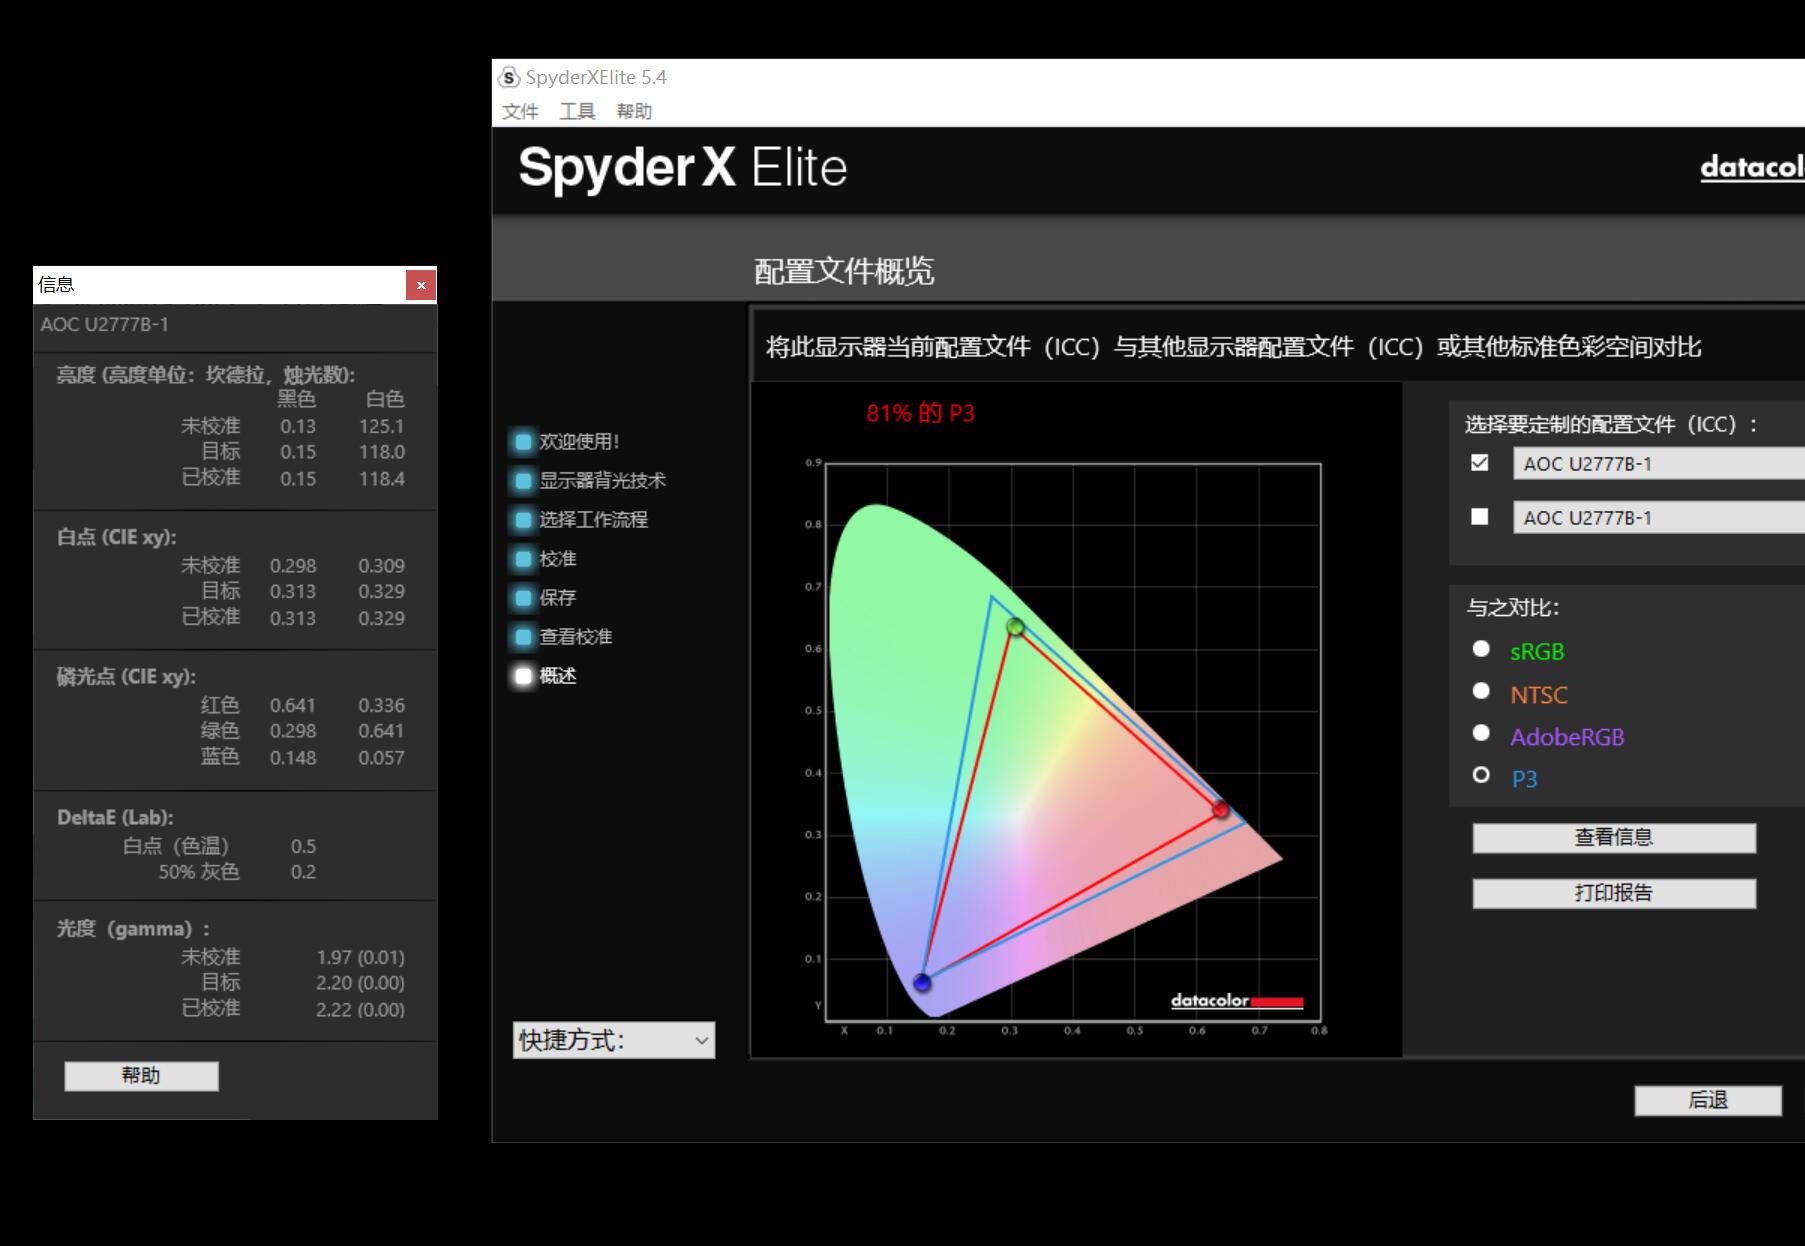The width and height of the screenshot is (1805, 1246).
Task: Go to the 查看校准 step
Action: tap(576, 636)
